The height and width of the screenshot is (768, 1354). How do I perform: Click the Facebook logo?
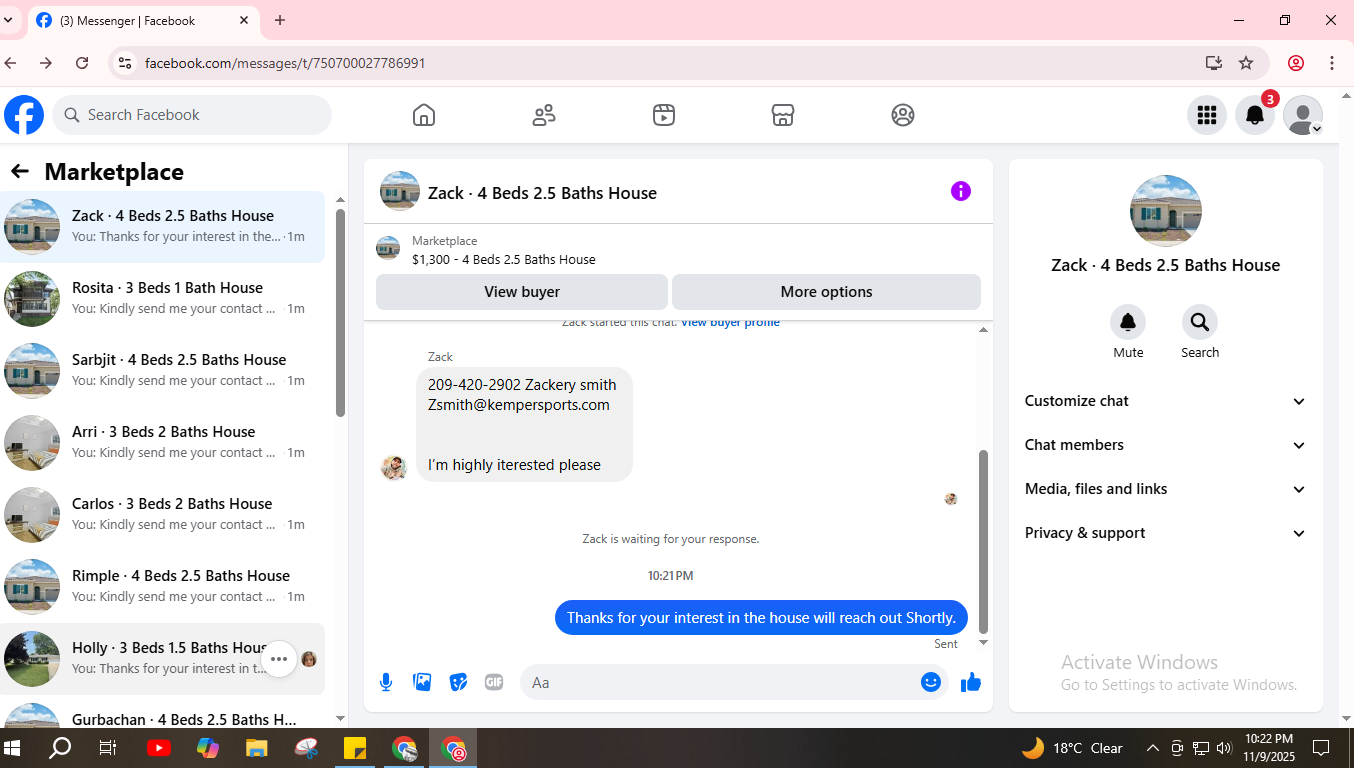(x=24, y=115)
